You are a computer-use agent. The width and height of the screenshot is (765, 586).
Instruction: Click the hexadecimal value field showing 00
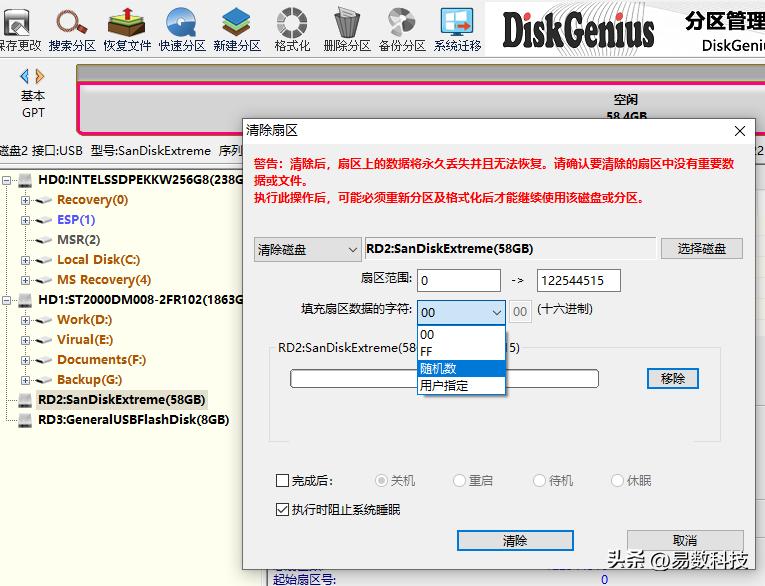(x=520, y=312)
